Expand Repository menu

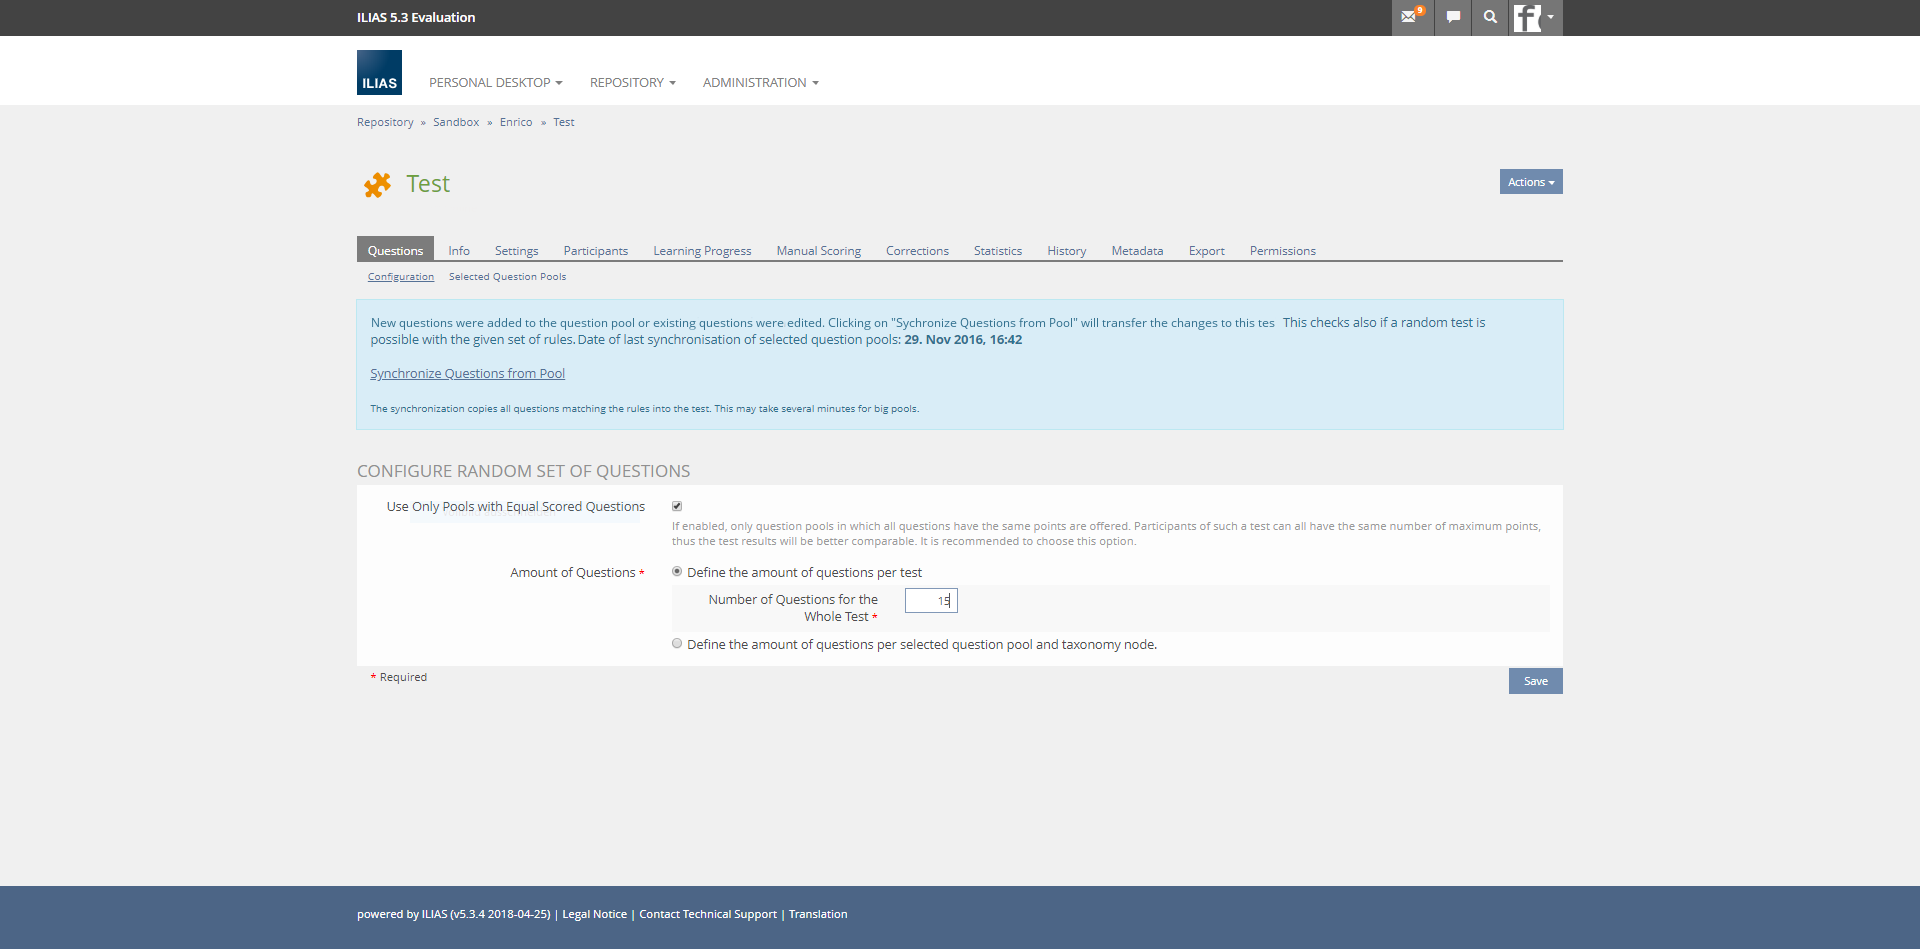632,83
